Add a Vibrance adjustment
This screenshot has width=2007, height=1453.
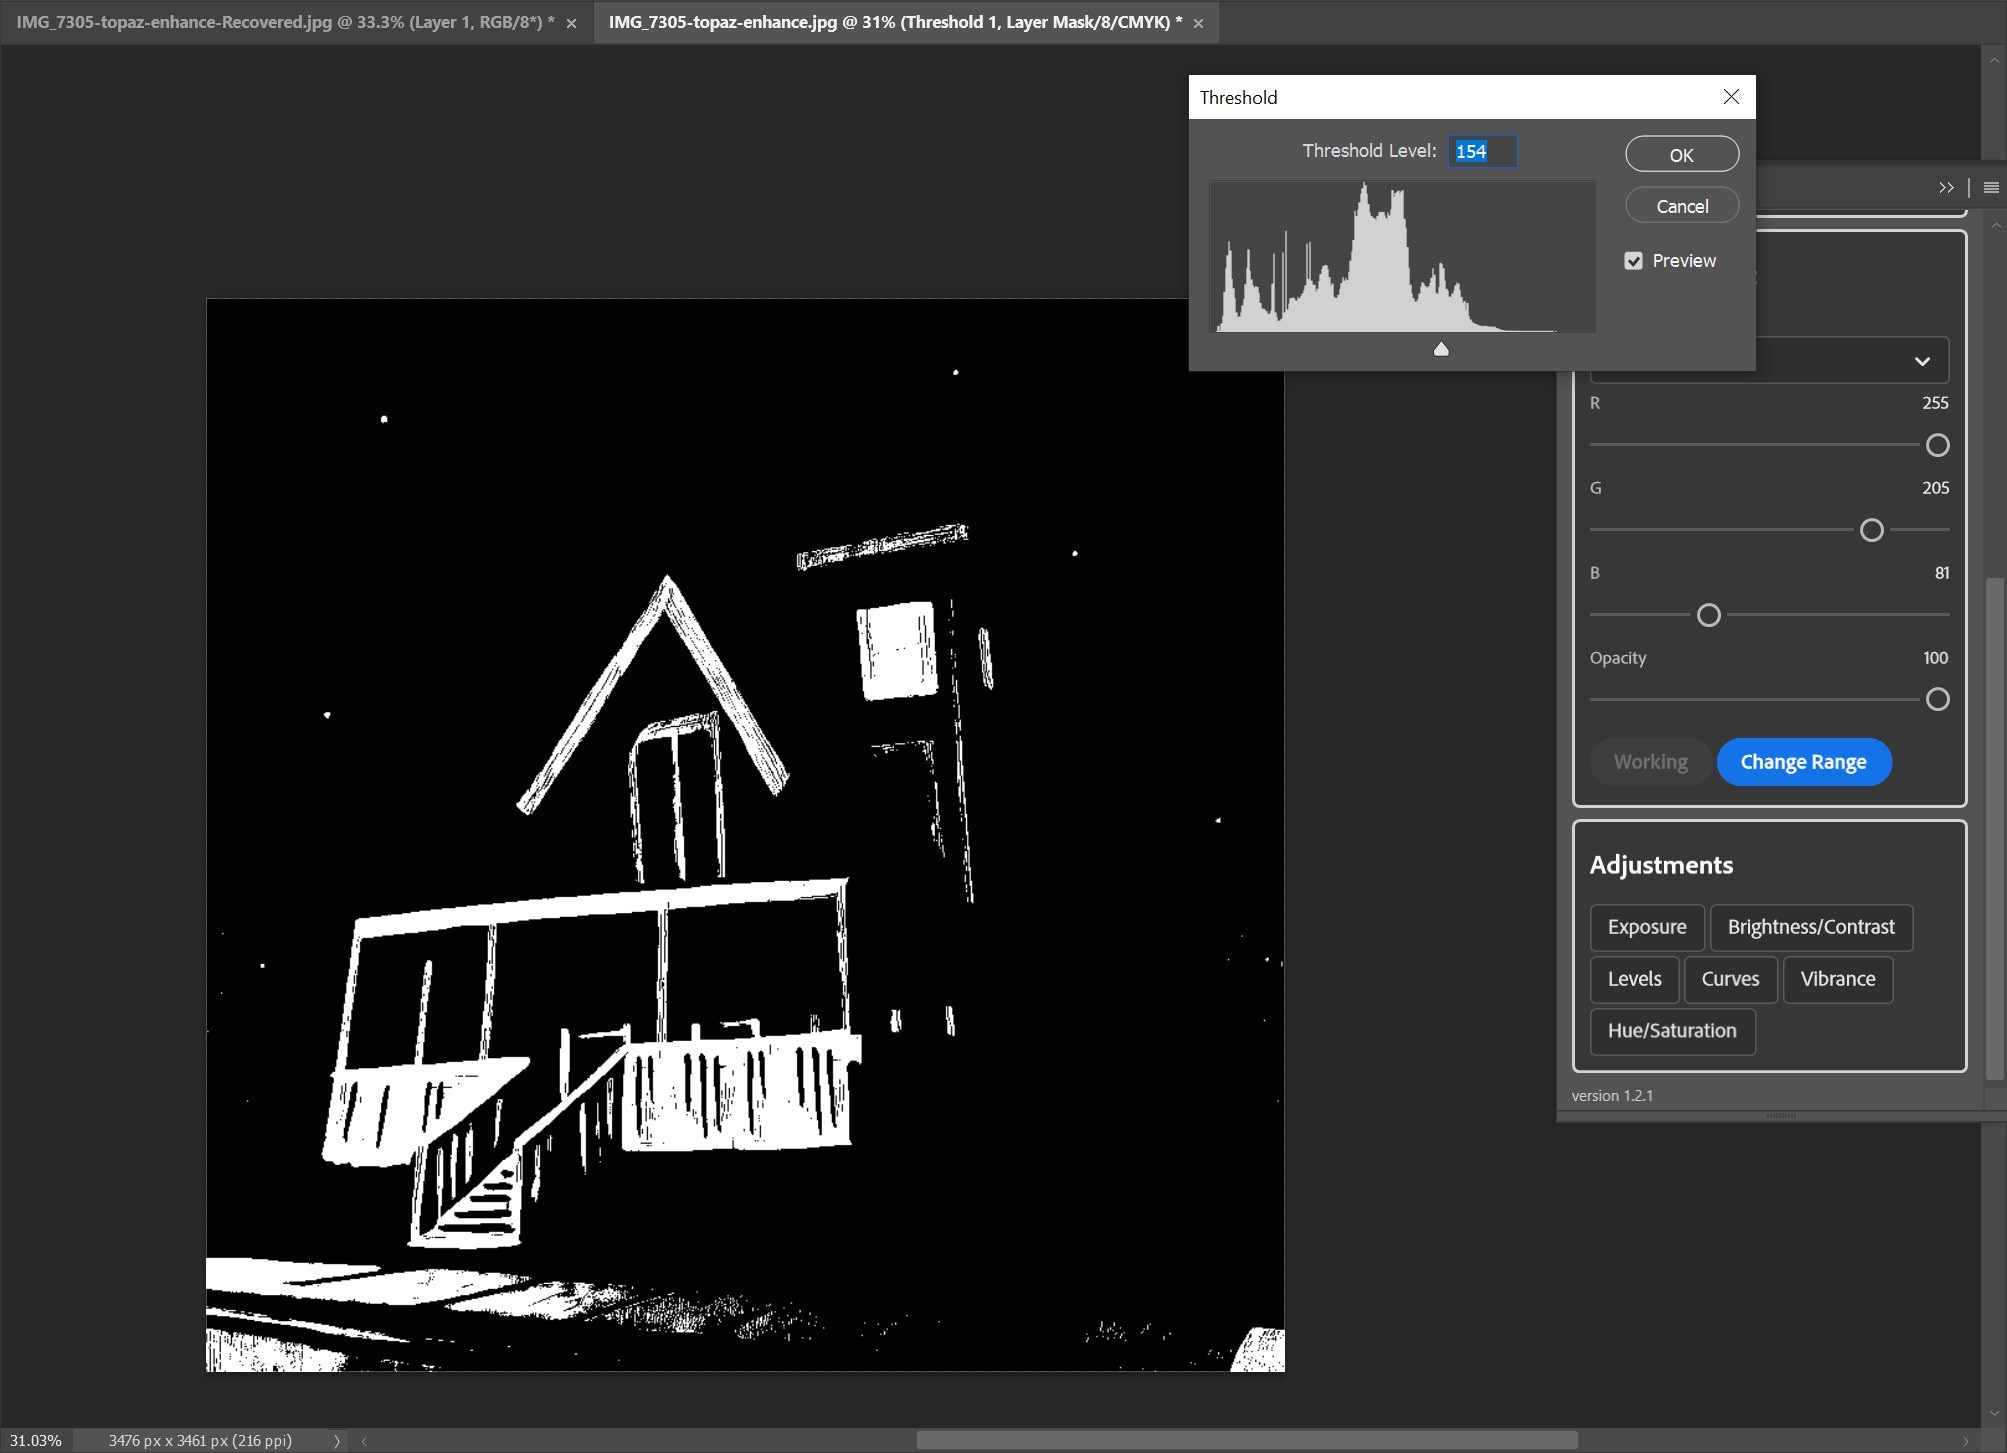coord(1838,979)
